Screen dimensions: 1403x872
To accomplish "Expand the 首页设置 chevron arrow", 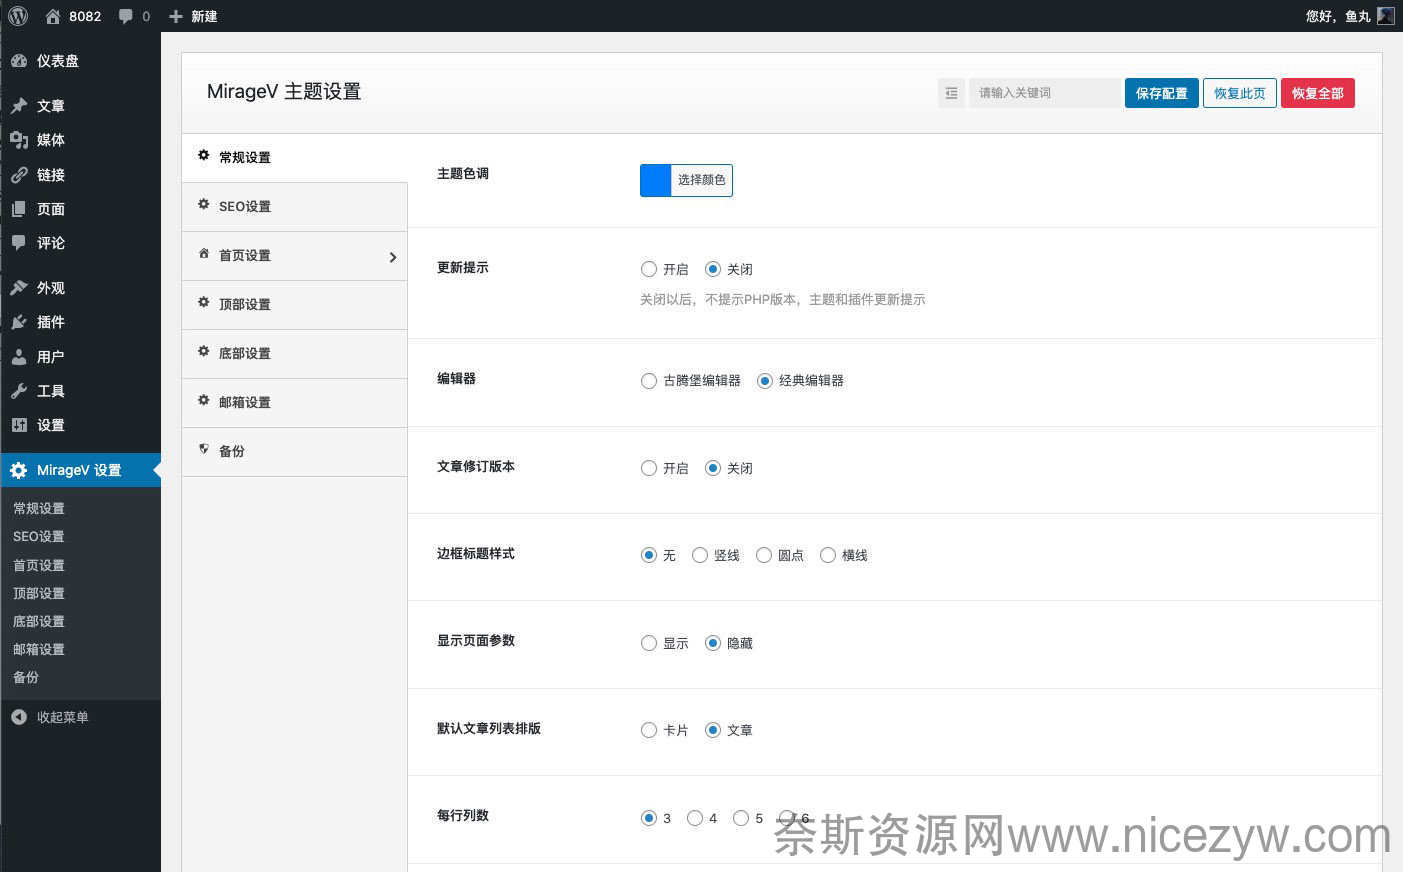I will pos(392,257).
